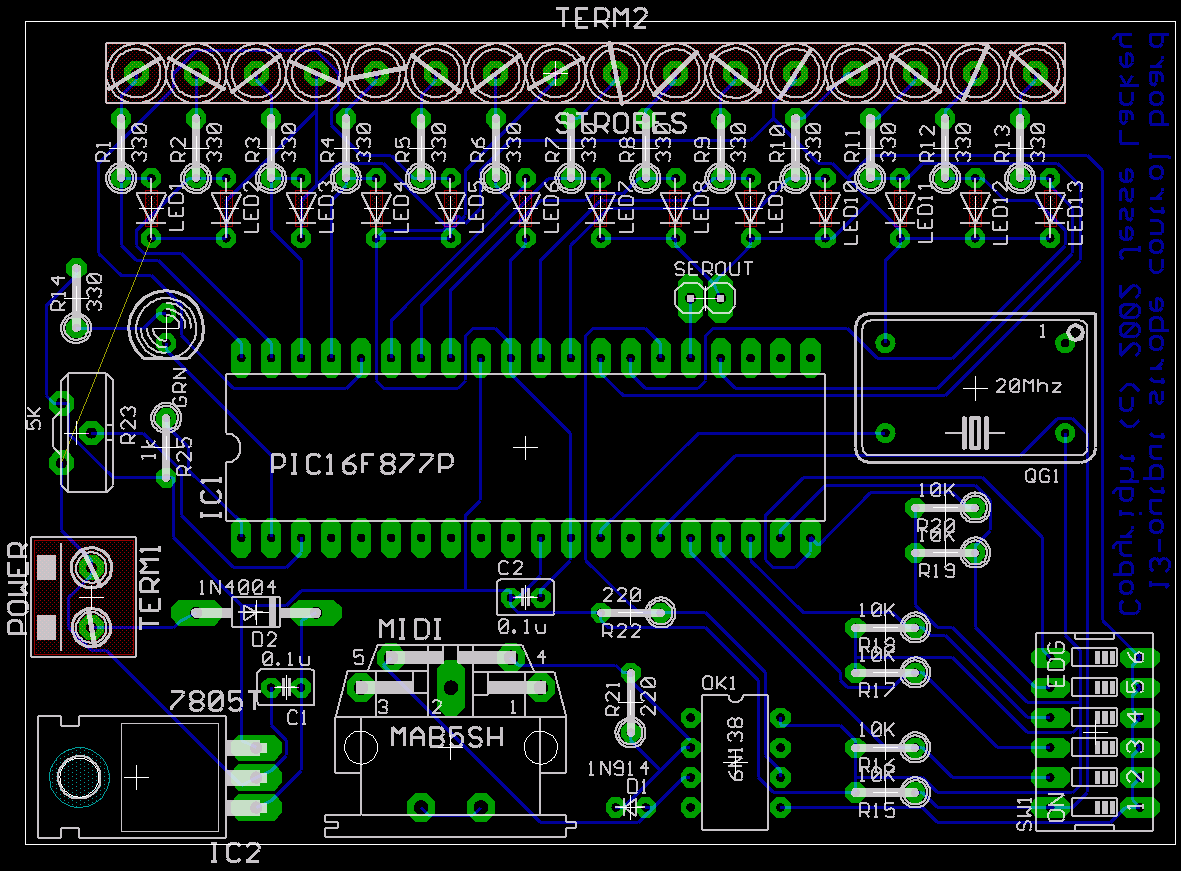The height and width of the screenshot is (871, 1181).
Task: Select the D2 diode symbol
Action: [255, 613]
